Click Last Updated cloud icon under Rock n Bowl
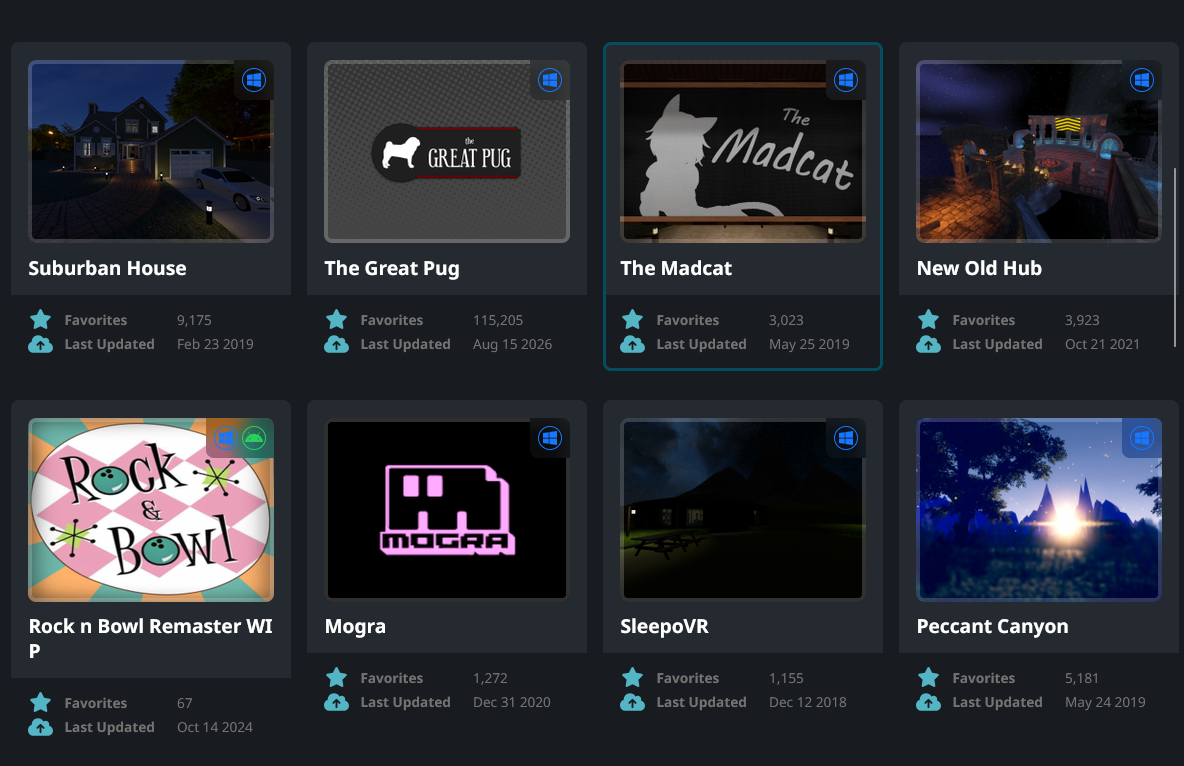 coord(41,727)
